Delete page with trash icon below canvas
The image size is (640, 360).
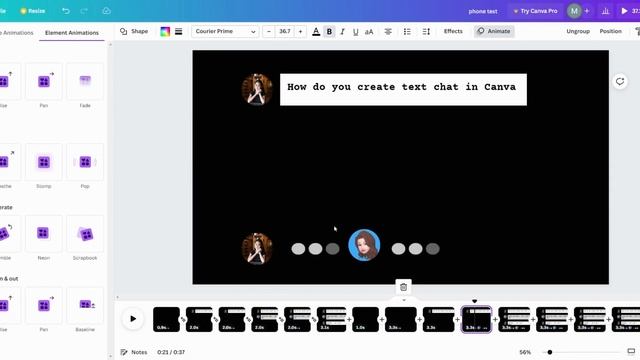click(403, 287)
